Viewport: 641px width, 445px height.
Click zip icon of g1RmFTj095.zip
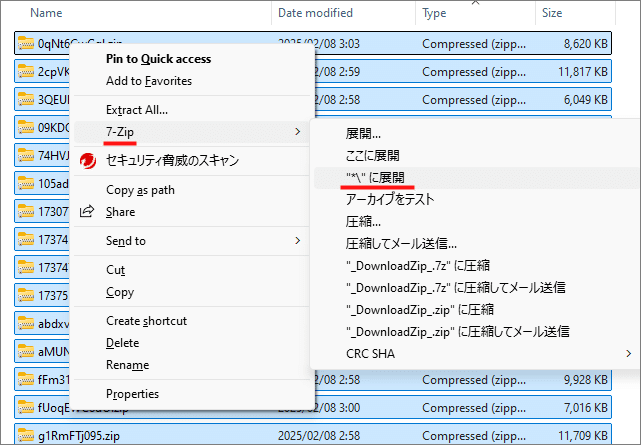26,436
